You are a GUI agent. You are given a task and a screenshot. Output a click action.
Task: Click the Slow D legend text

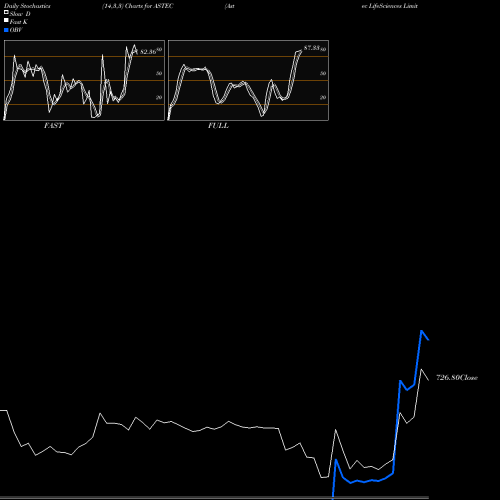pyautogui.click(x=20, y=14)
